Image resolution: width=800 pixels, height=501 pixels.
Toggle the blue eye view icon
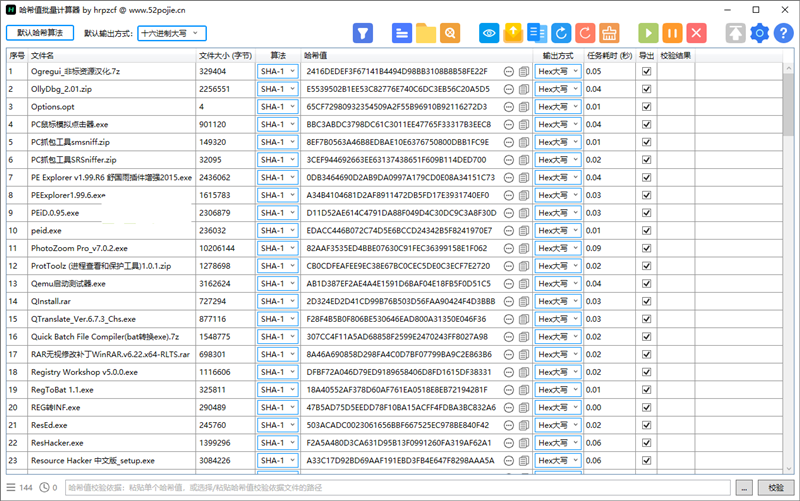(x=489, y=33)
